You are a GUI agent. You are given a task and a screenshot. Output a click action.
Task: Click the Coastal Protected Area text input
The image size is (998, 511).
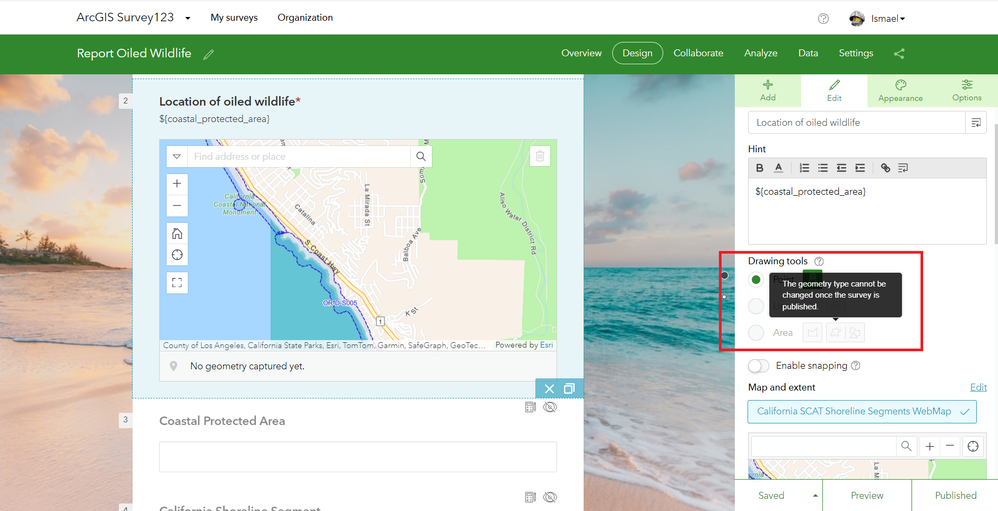tap(358, 457)
